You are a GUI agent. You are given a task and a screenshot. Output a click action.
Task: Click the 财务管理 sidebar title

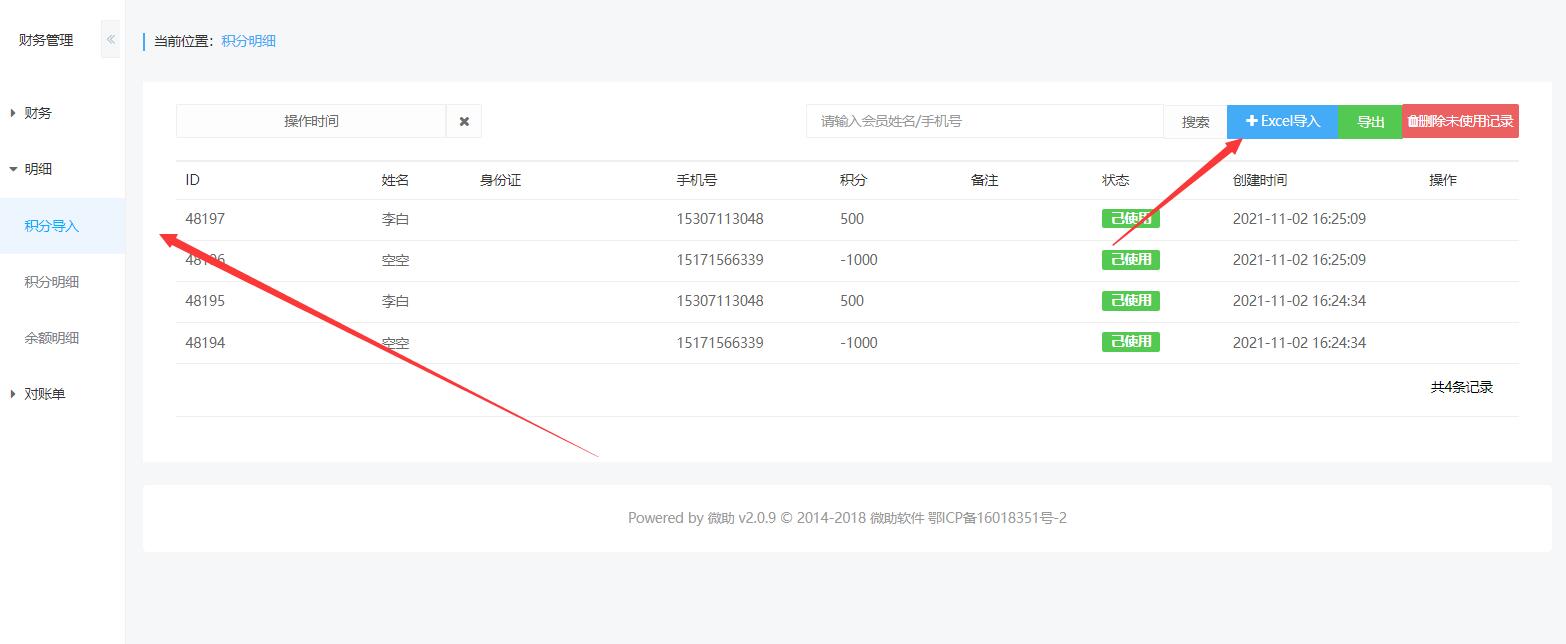[x=46, y=40]
